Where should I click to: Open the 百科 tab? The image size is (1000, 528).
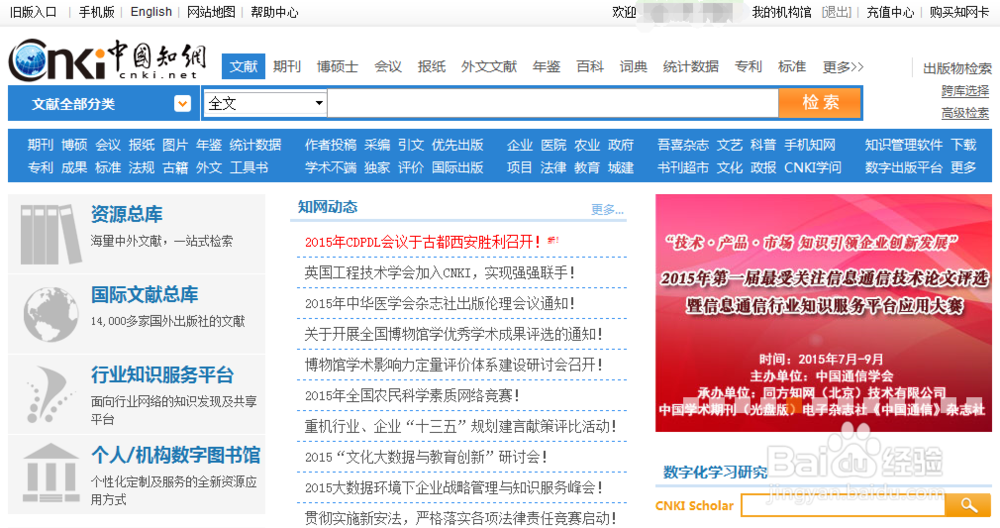coord(590,66)
